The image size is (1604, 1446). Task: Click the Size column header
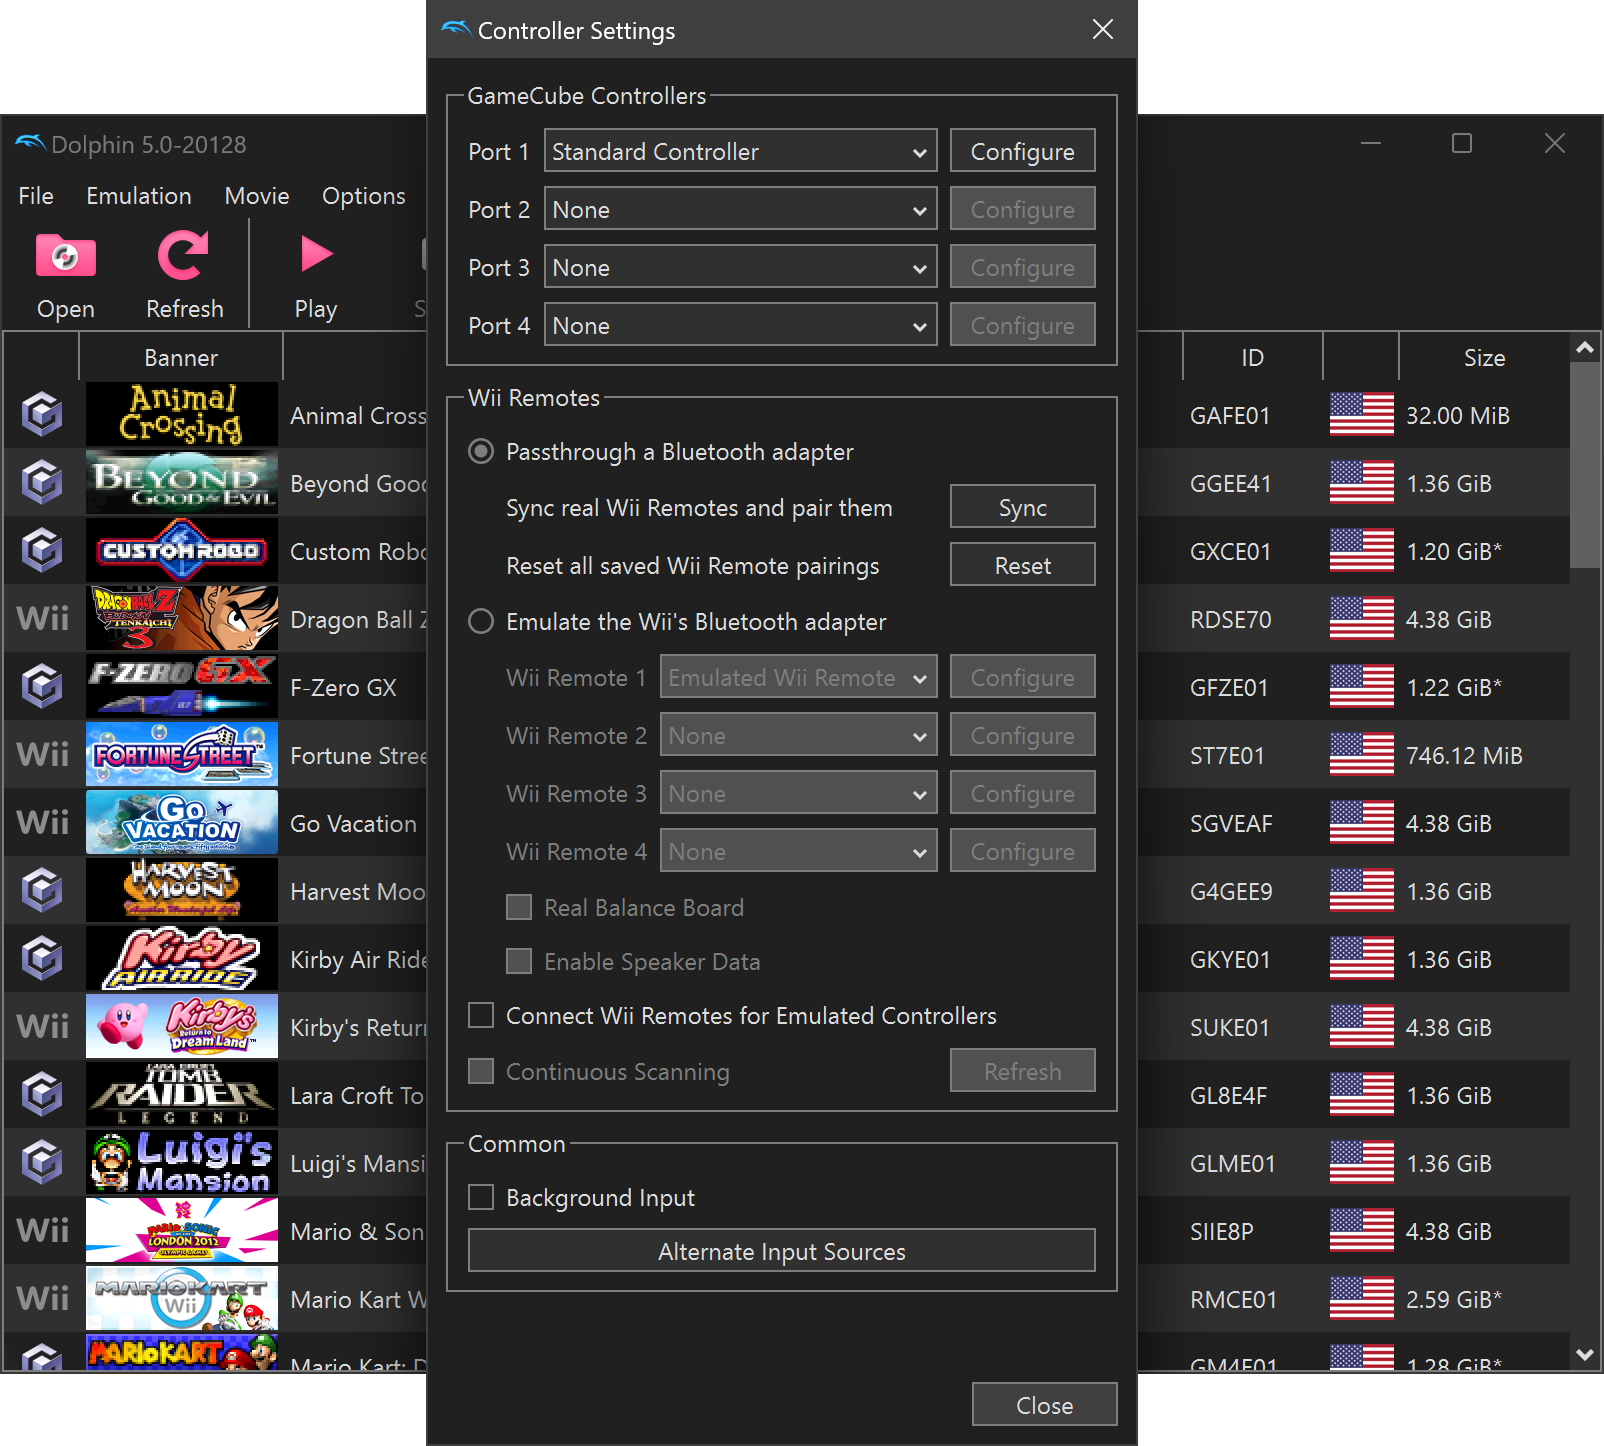pyautogui.click(x=1484, y=357)
